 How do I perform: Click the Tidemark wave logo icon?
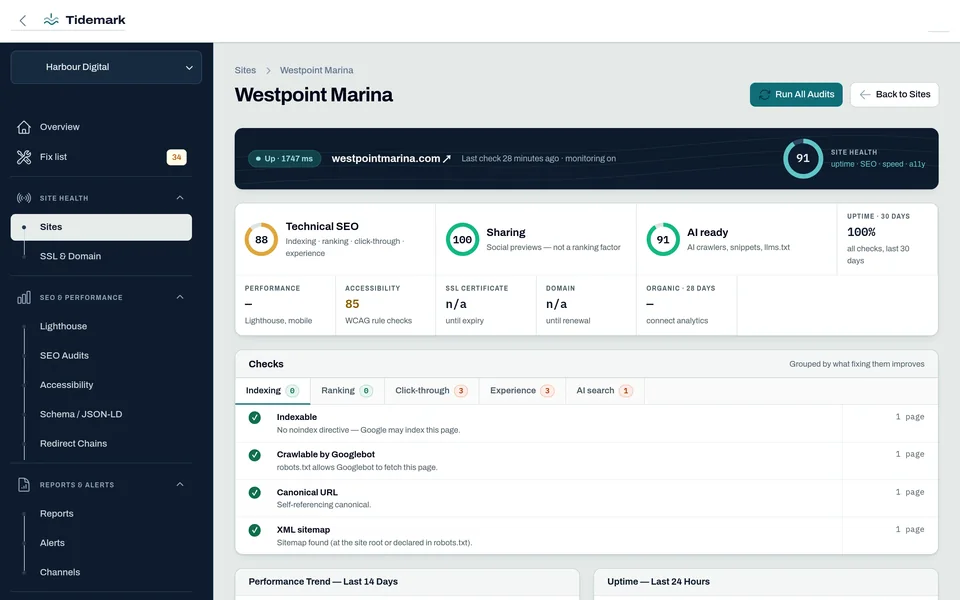point(51,20)
